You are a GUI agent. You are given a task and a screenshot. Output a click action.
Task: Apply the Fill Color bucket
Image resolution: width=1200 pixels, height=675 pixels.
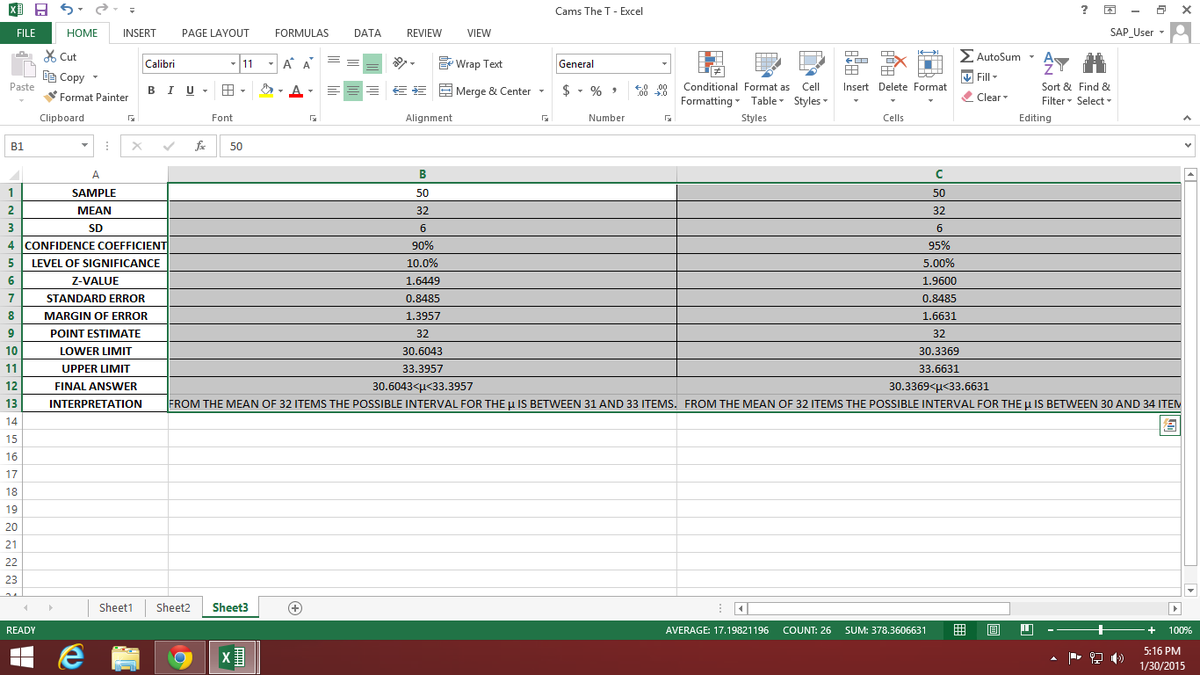267,91
